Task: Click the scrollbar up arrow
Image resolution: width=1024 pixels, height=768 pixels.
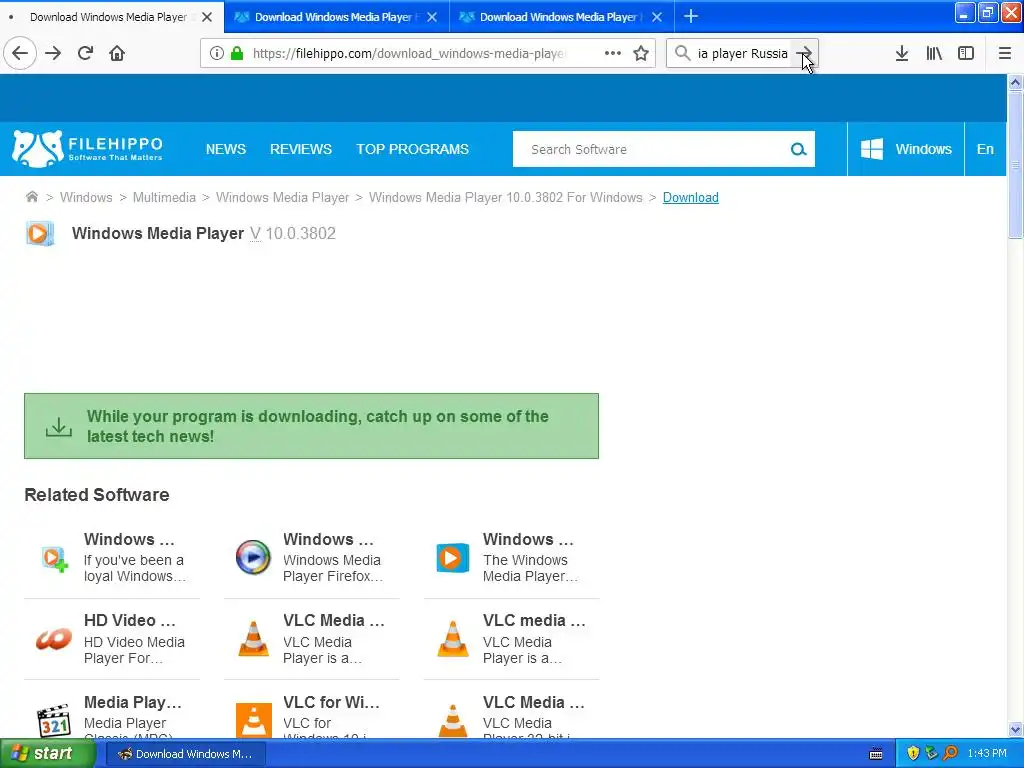Action: click(1015, 82)
